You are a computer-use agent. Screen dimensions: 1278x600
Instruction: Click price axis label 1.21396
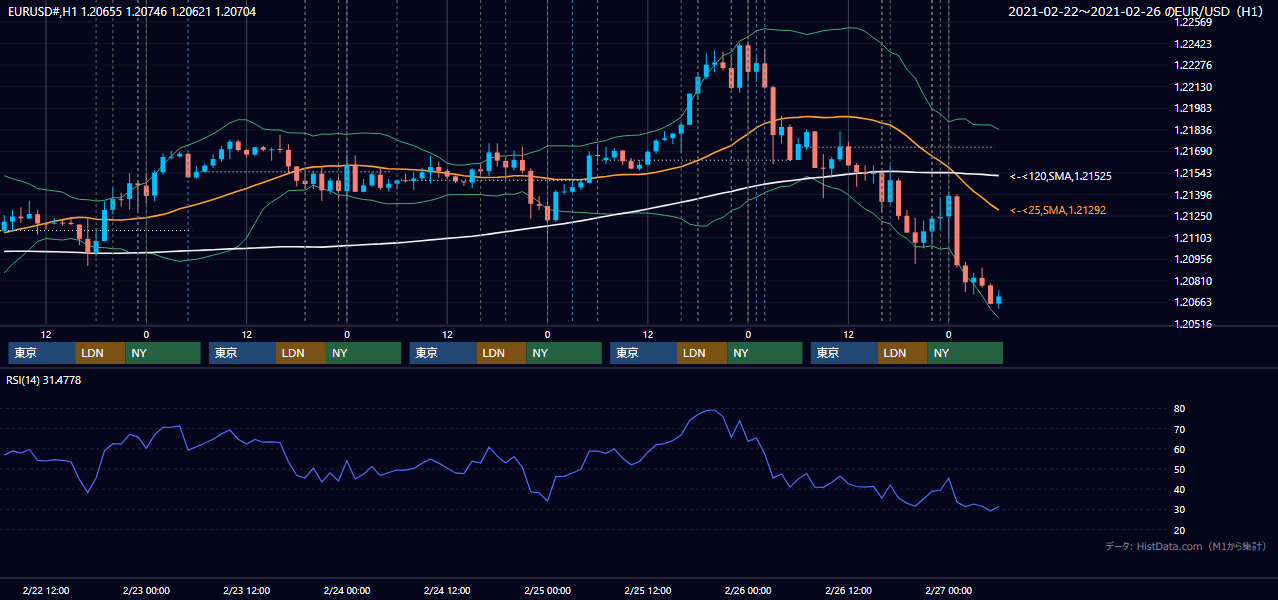pyautogui.click(x=1193, y=195)
